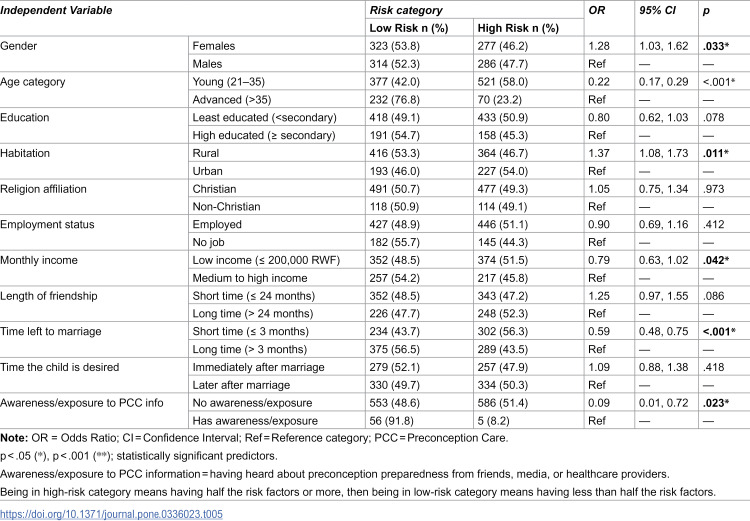Click the 'Has awareness/exposure' cell
The image size is (750, 521).
[x=255, y=421]
